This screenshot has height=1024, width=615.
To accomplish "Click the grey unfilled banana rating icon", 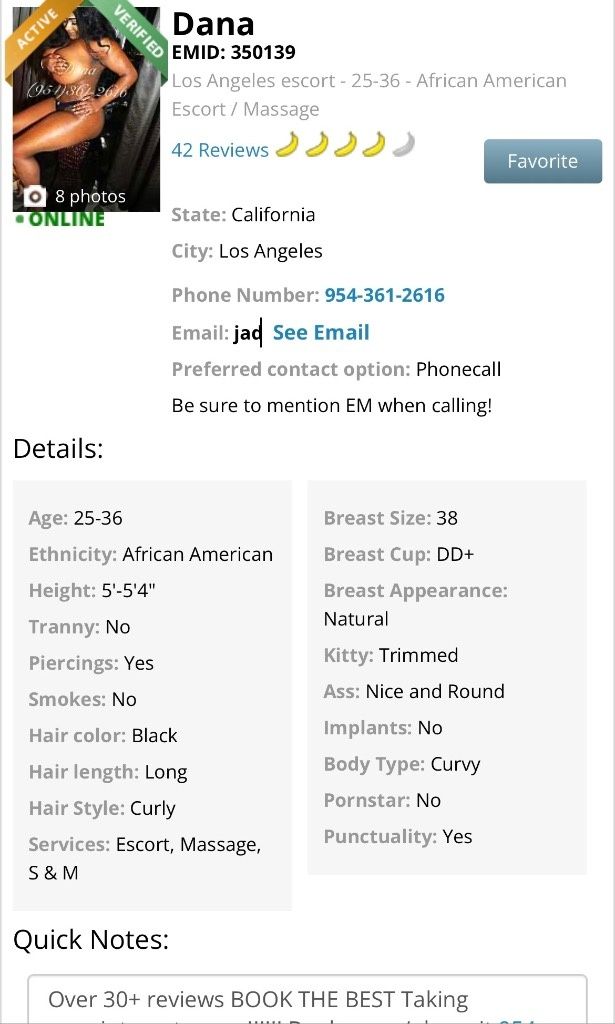I will click(x=403, y=145).
